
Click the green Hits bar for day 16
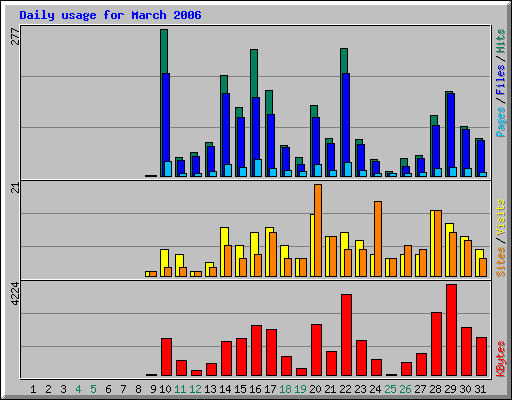[254, 73]
